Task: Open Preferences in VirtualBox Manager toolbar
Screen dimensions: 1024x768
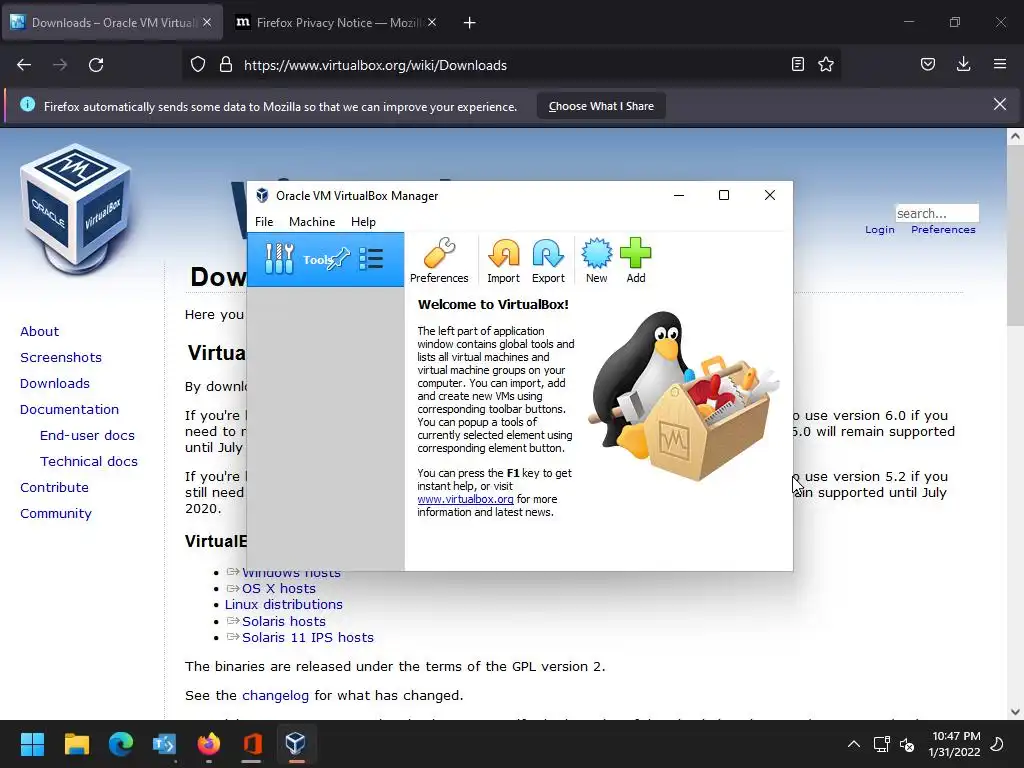Action: click(439, 260)
